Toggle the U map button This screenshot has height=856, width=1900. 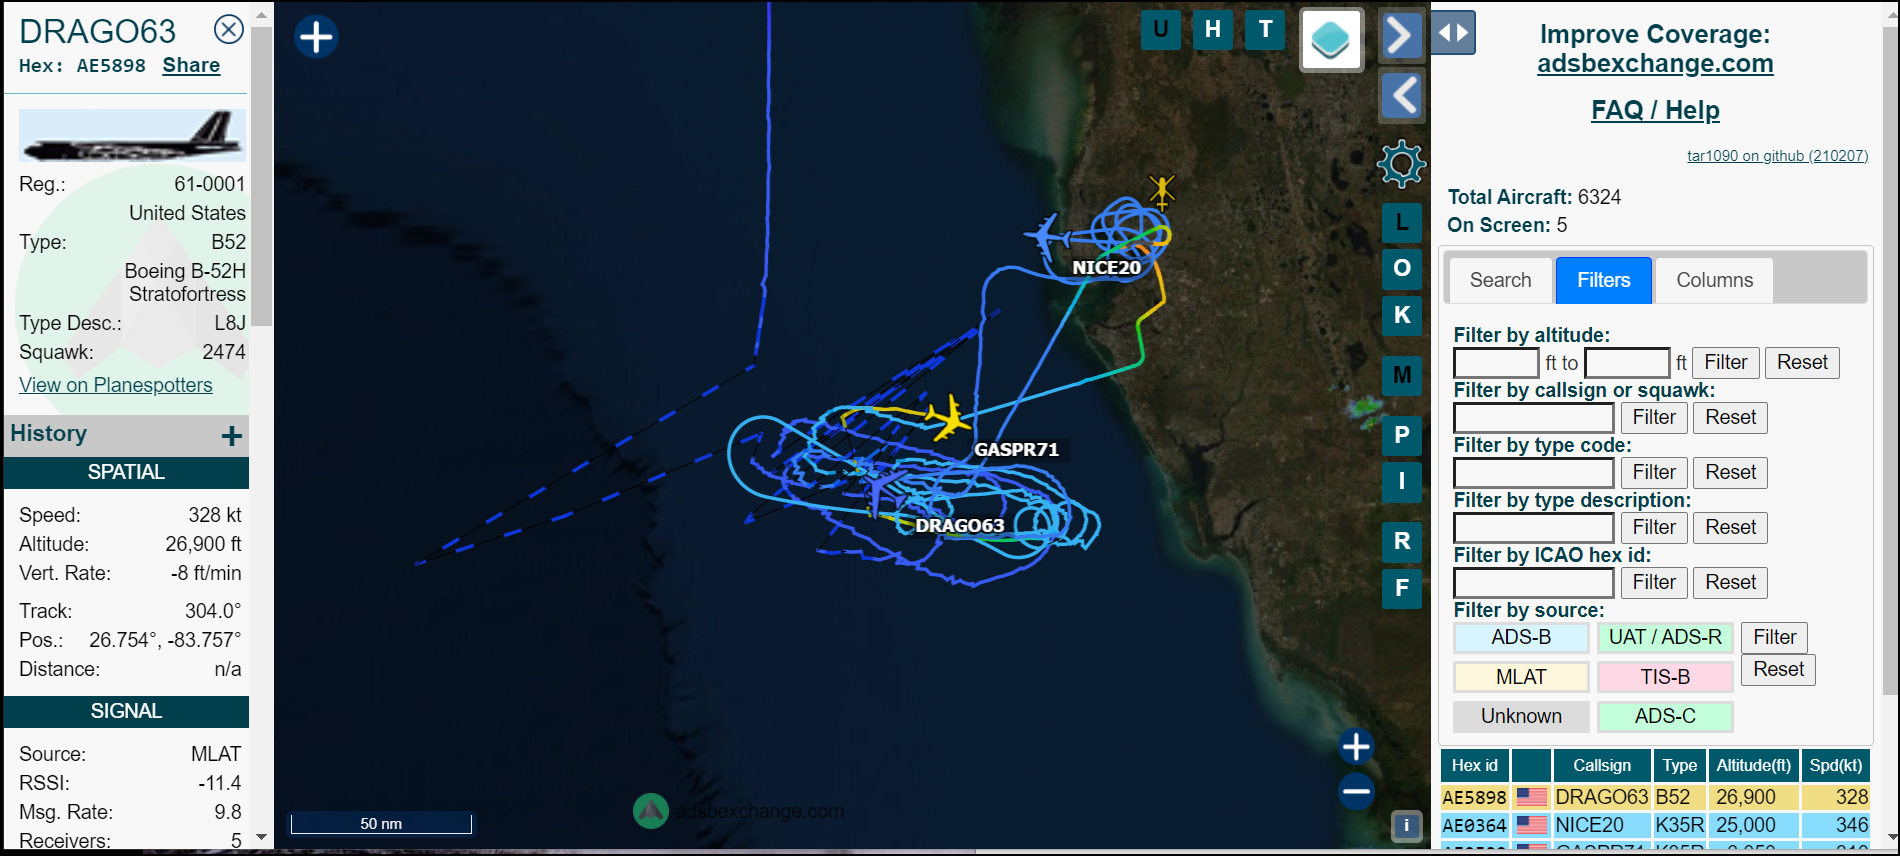click(1160, 29)
